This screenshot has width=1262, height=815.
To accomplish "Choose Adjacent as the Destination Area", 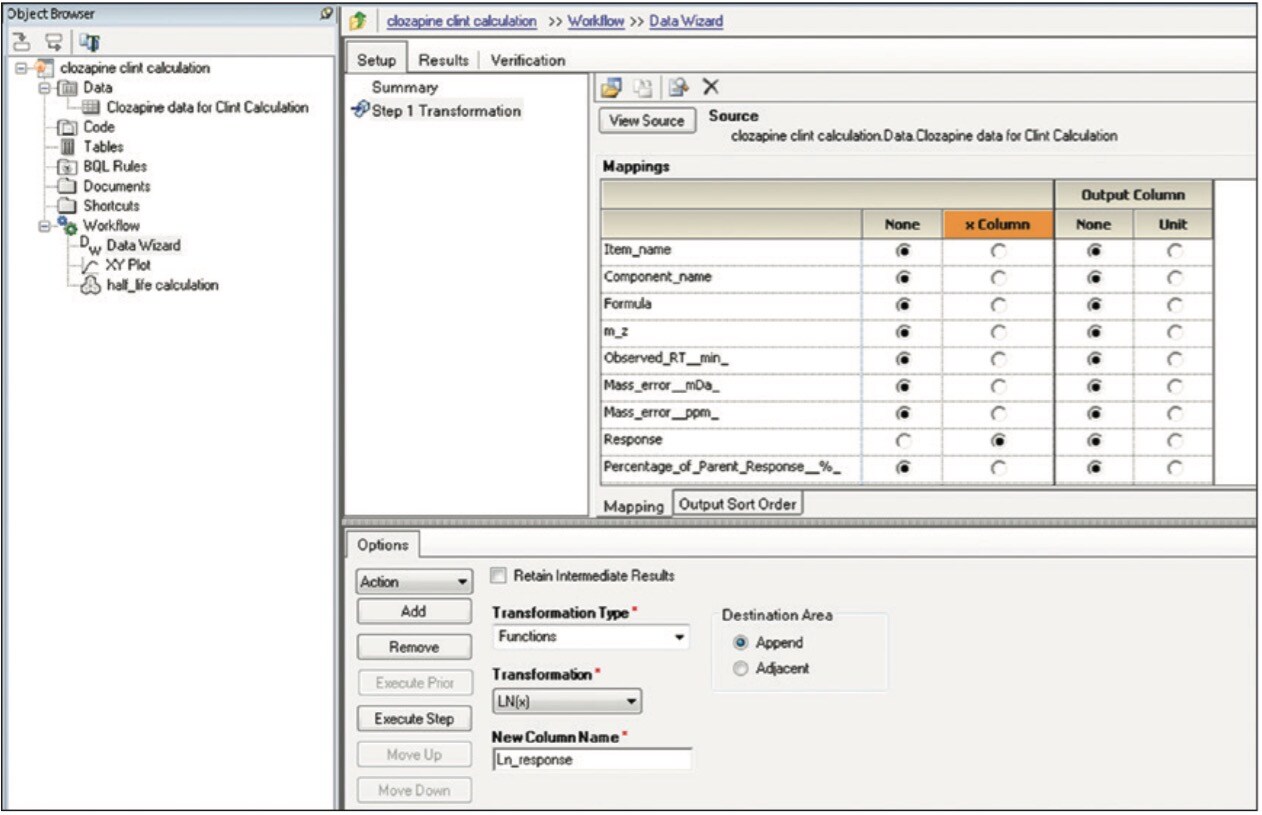I will (740, 668).
